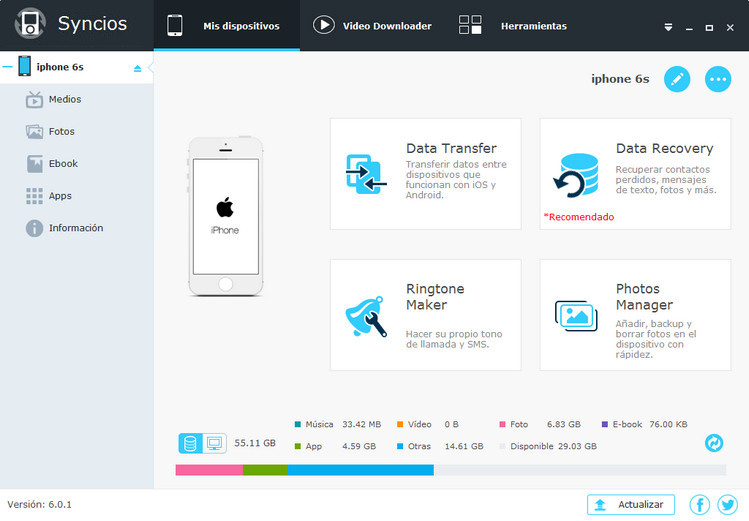
Task: Click the Otras blue color swatch
Action: 400,446
